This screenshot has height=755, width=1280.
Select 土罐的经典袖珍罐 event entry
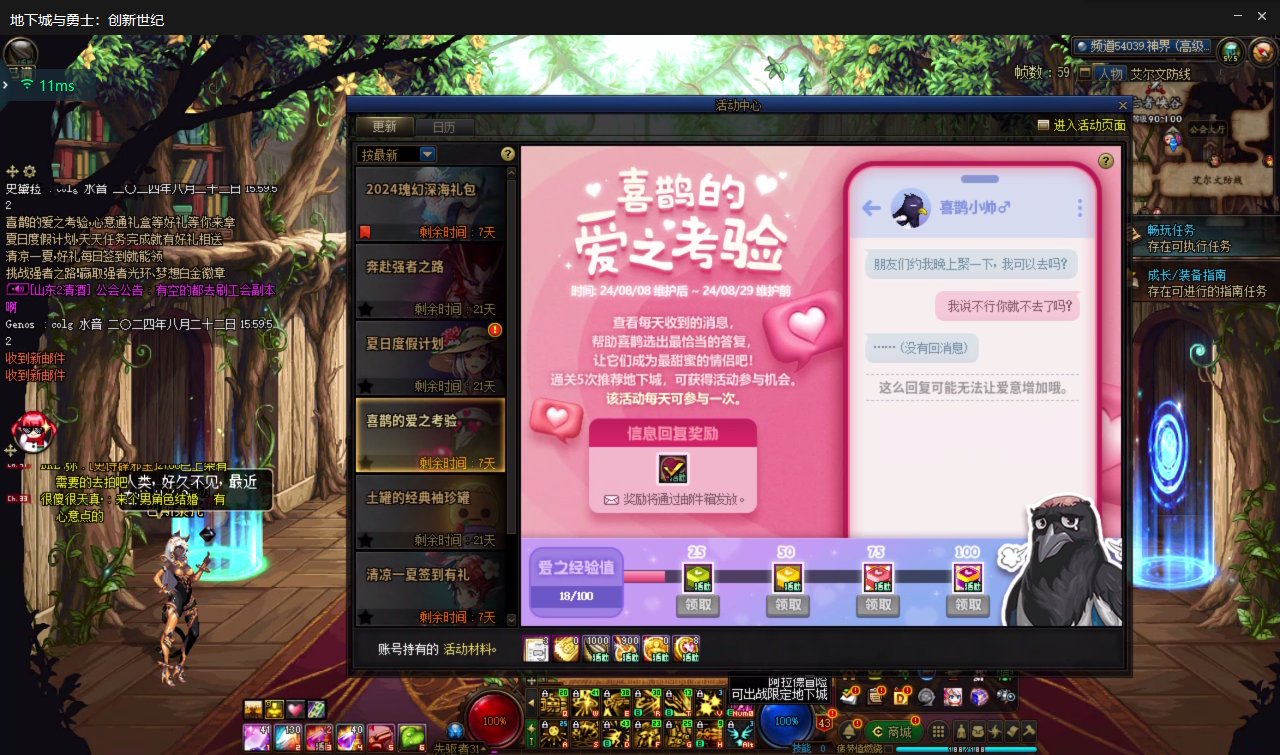431,512
